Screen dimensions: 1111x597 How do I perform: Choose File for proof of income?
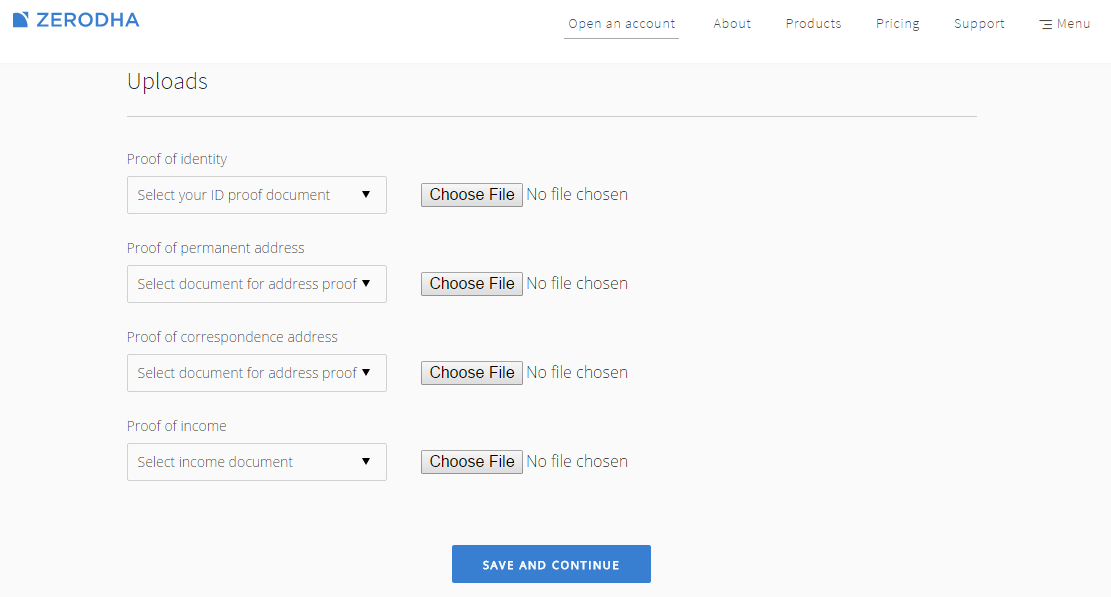pos(472,462)
